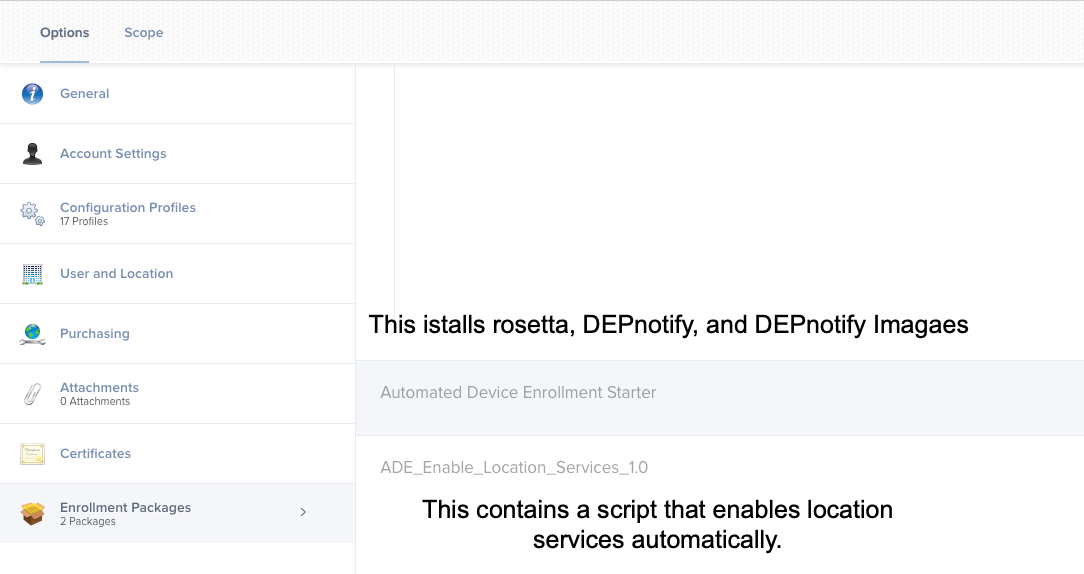
Task: Click the Attachments paperclip icon
Action: click(x=32, y=394)
